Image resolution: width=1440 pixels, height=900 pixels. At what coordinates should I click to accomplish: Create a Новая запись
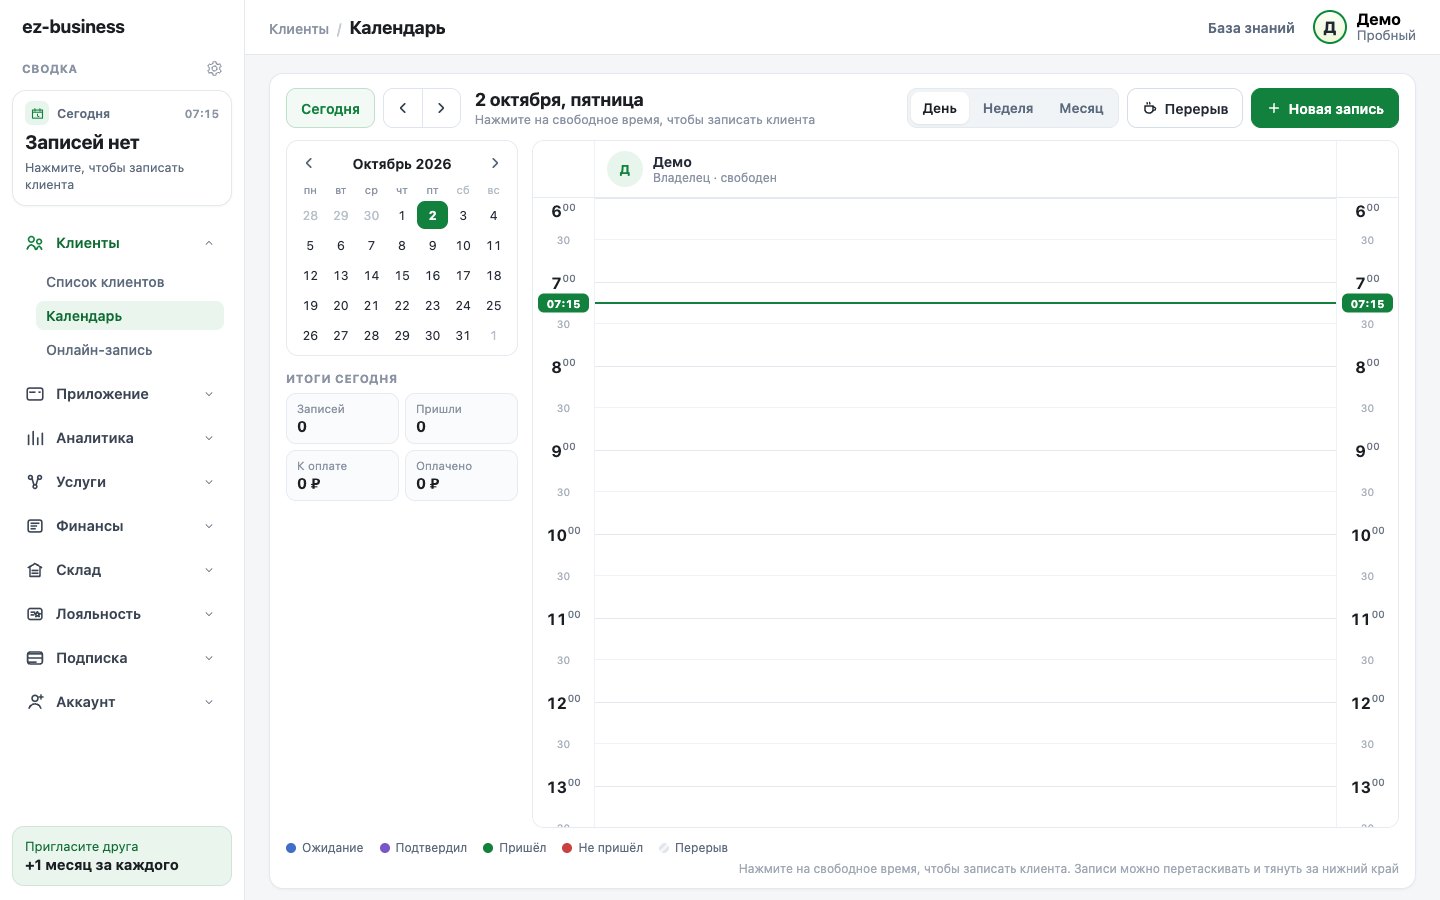[x=1325, y=108]
